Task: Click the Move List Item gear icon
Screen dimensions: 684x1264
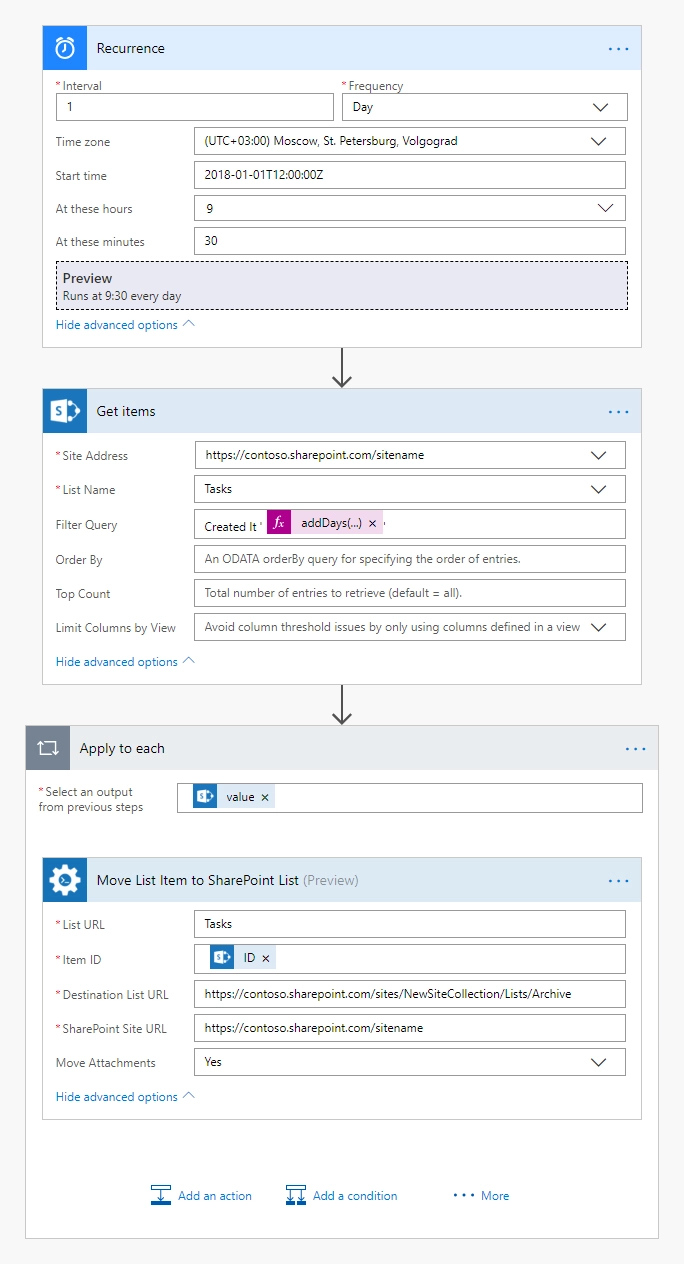Action: pyautogui.click(x=65, y=880)
